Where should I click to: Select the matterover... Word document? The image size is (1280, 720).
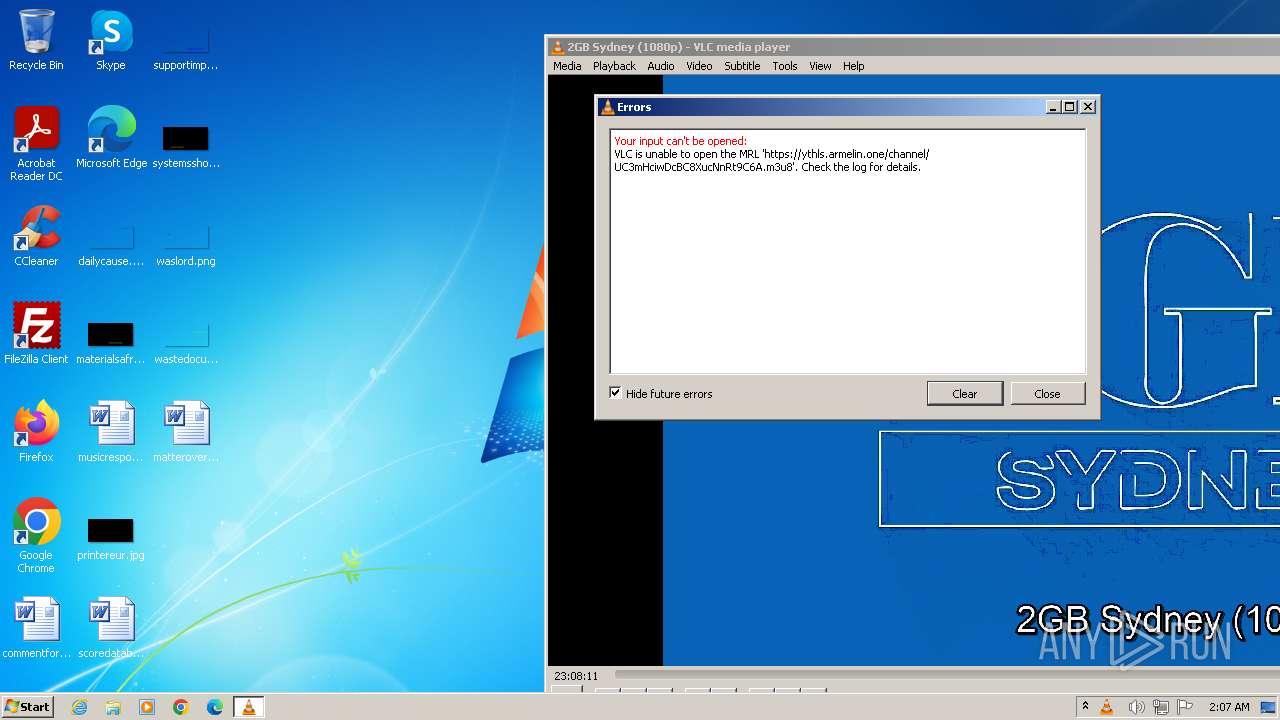185,432
